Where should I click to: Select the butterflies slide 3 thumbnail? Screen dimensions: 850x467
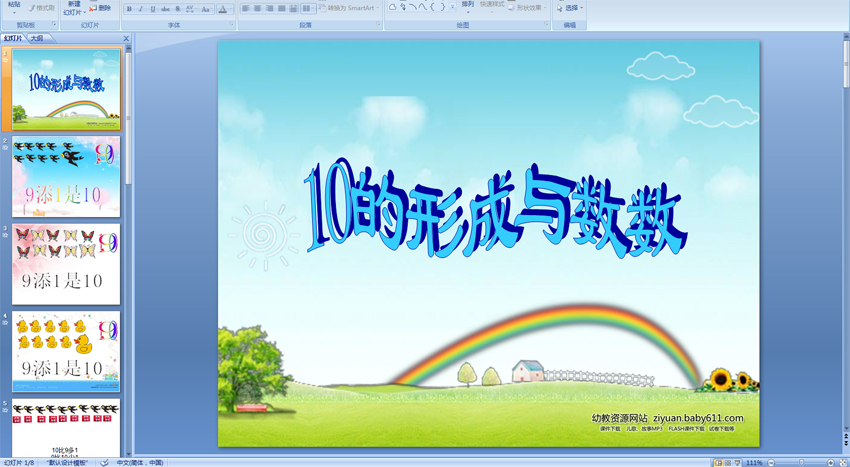click(x=66, y=264)
